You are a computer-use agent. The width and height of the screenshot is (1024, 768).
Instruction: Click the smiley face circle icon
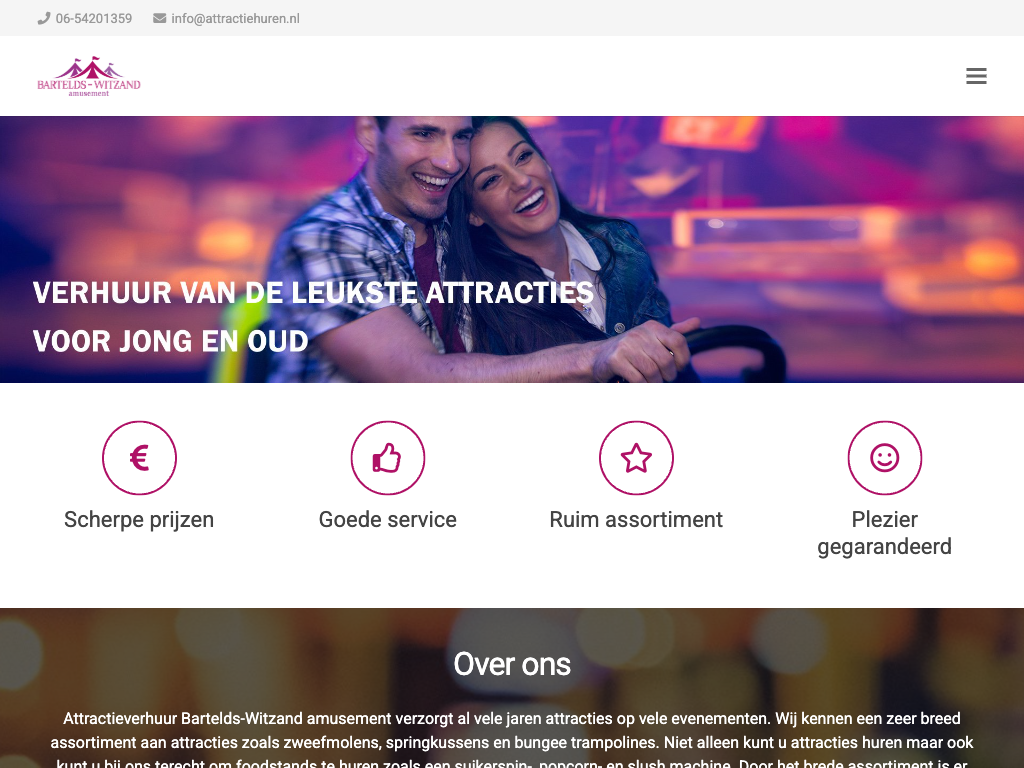tap(885, 458)
